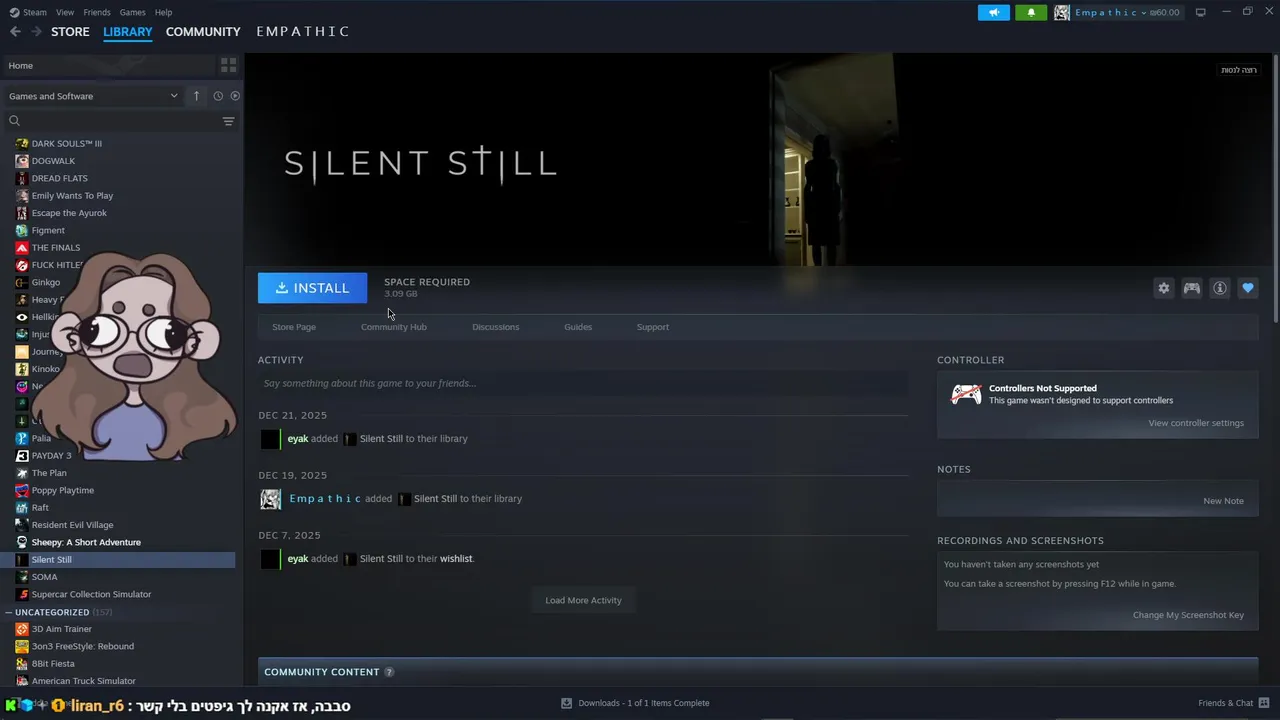Open the announcements megaphone icon
This screenshot has height=720, width=1280.
click(993, 12)
